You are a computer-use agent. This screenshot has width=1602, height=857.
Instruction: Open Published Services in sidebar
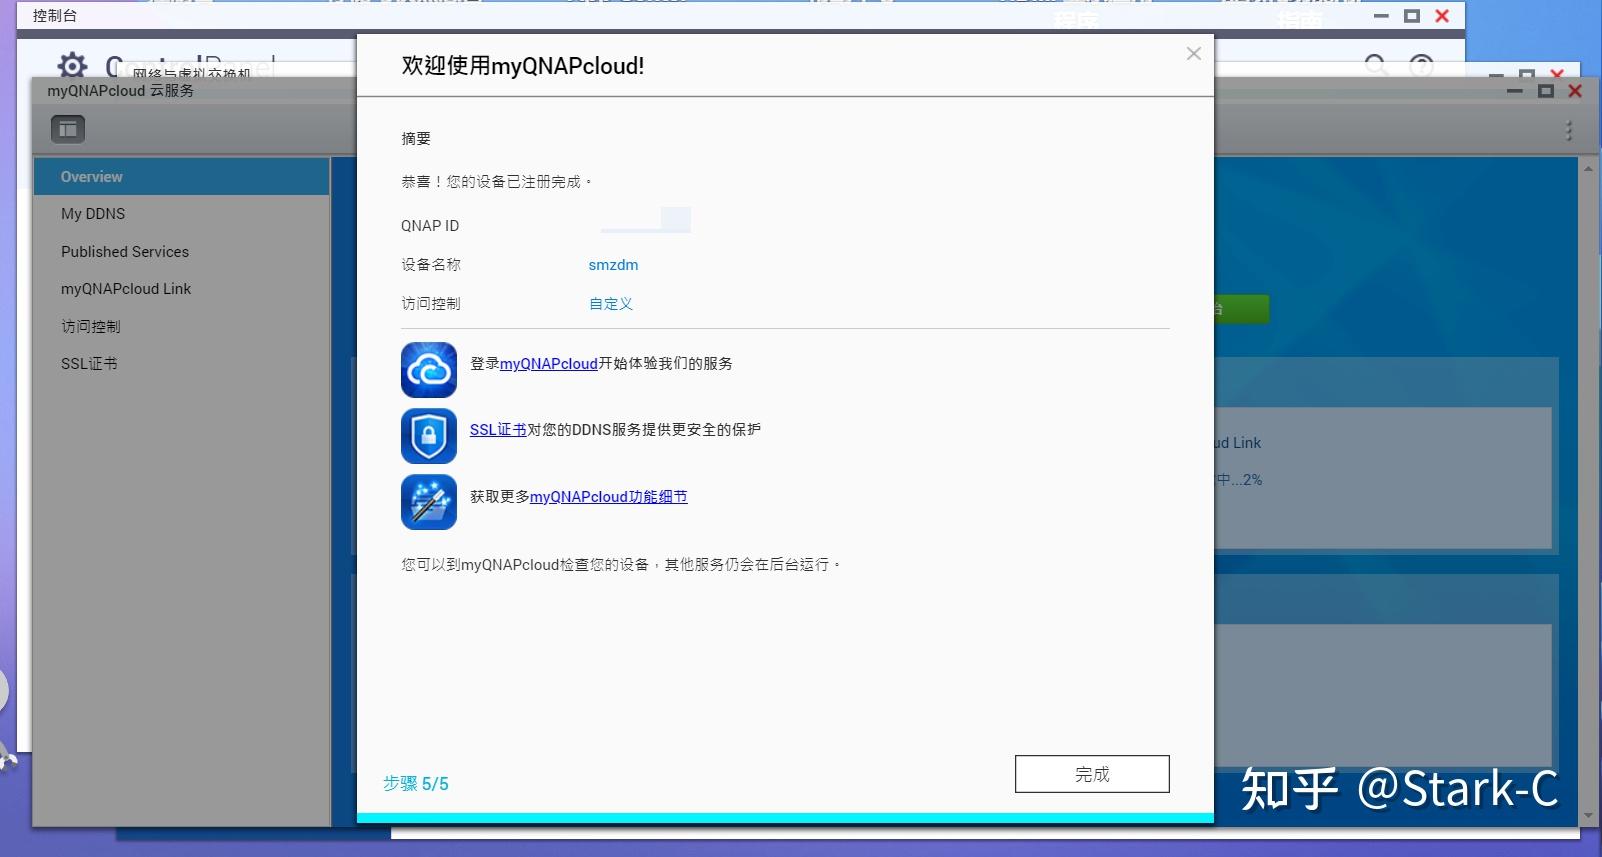(125, 252)
